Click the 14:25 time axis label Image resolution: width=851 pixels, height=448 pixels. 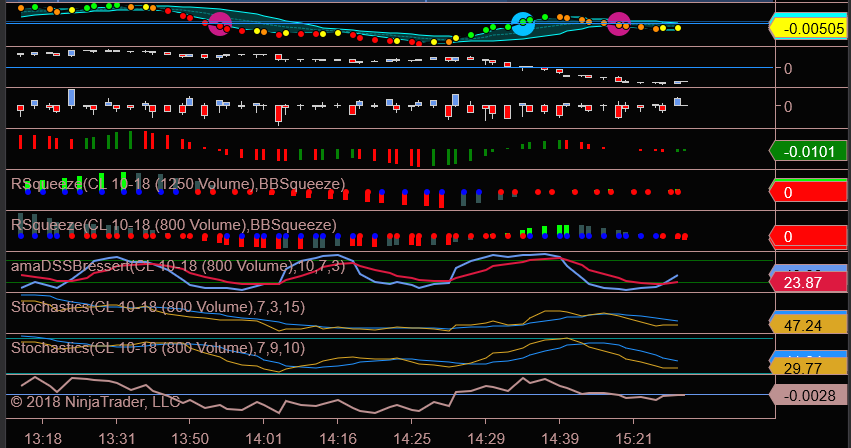pos(412,438)
